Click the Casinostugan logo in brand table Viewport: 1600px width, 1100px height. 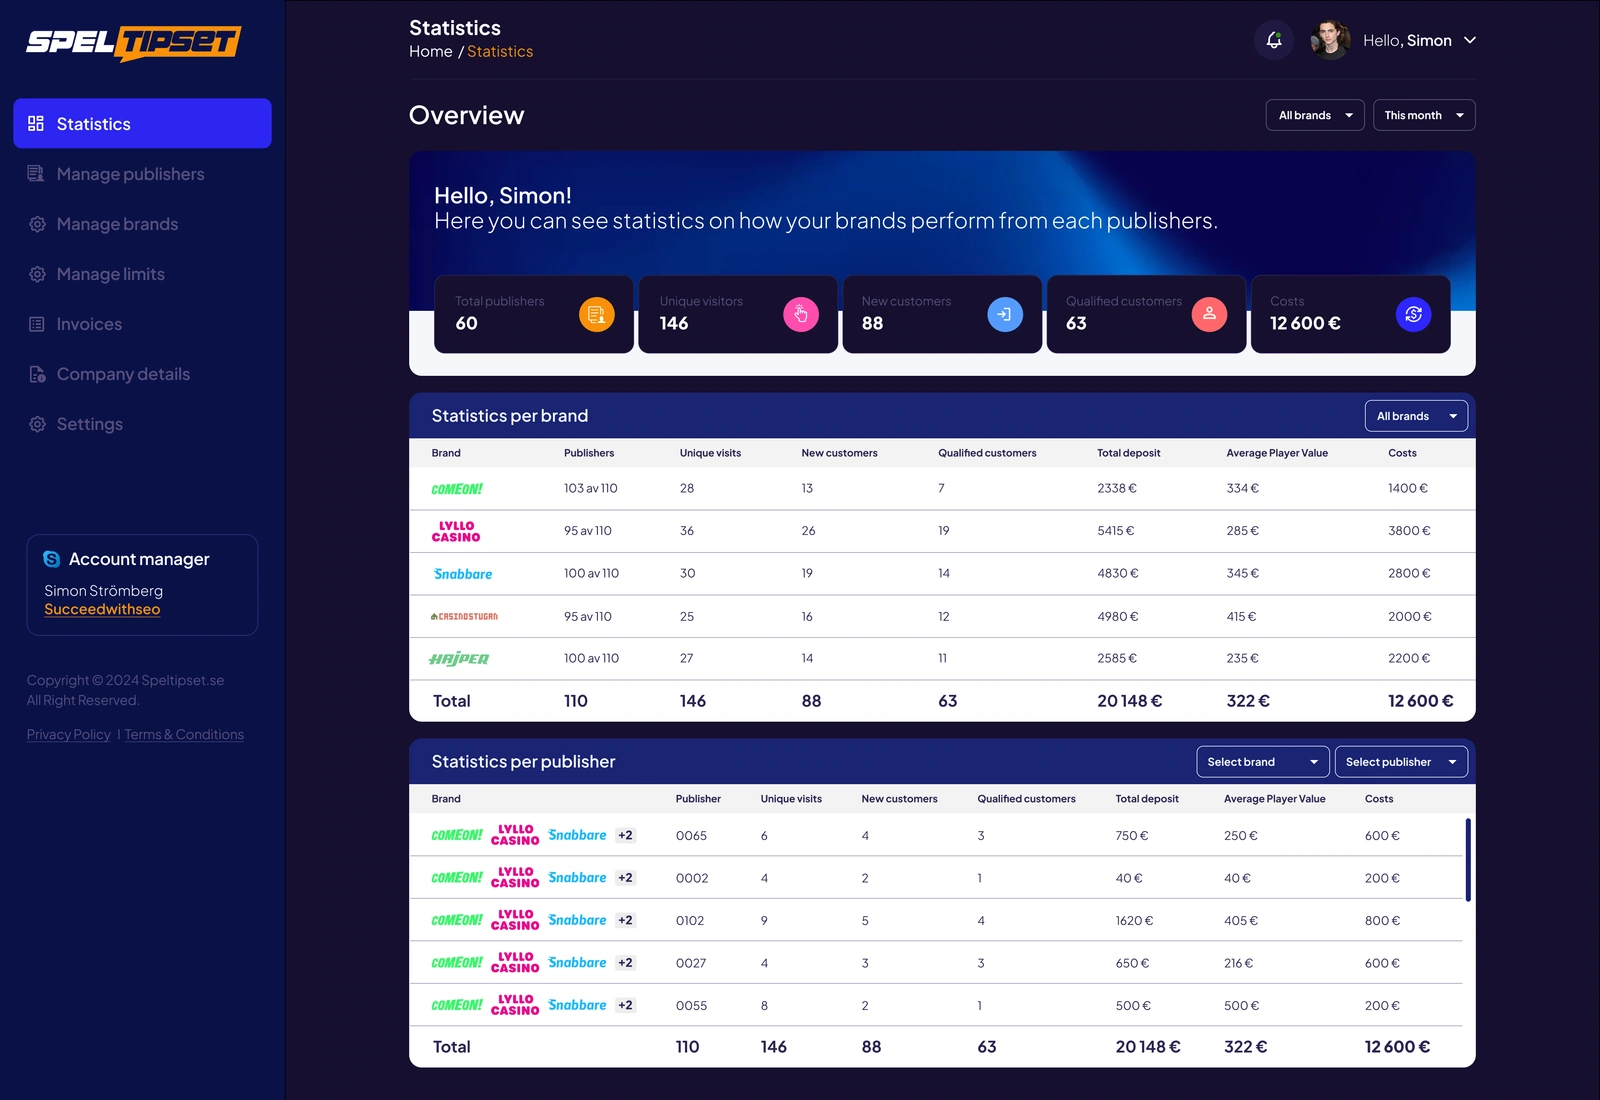click(x=464, y=616)
